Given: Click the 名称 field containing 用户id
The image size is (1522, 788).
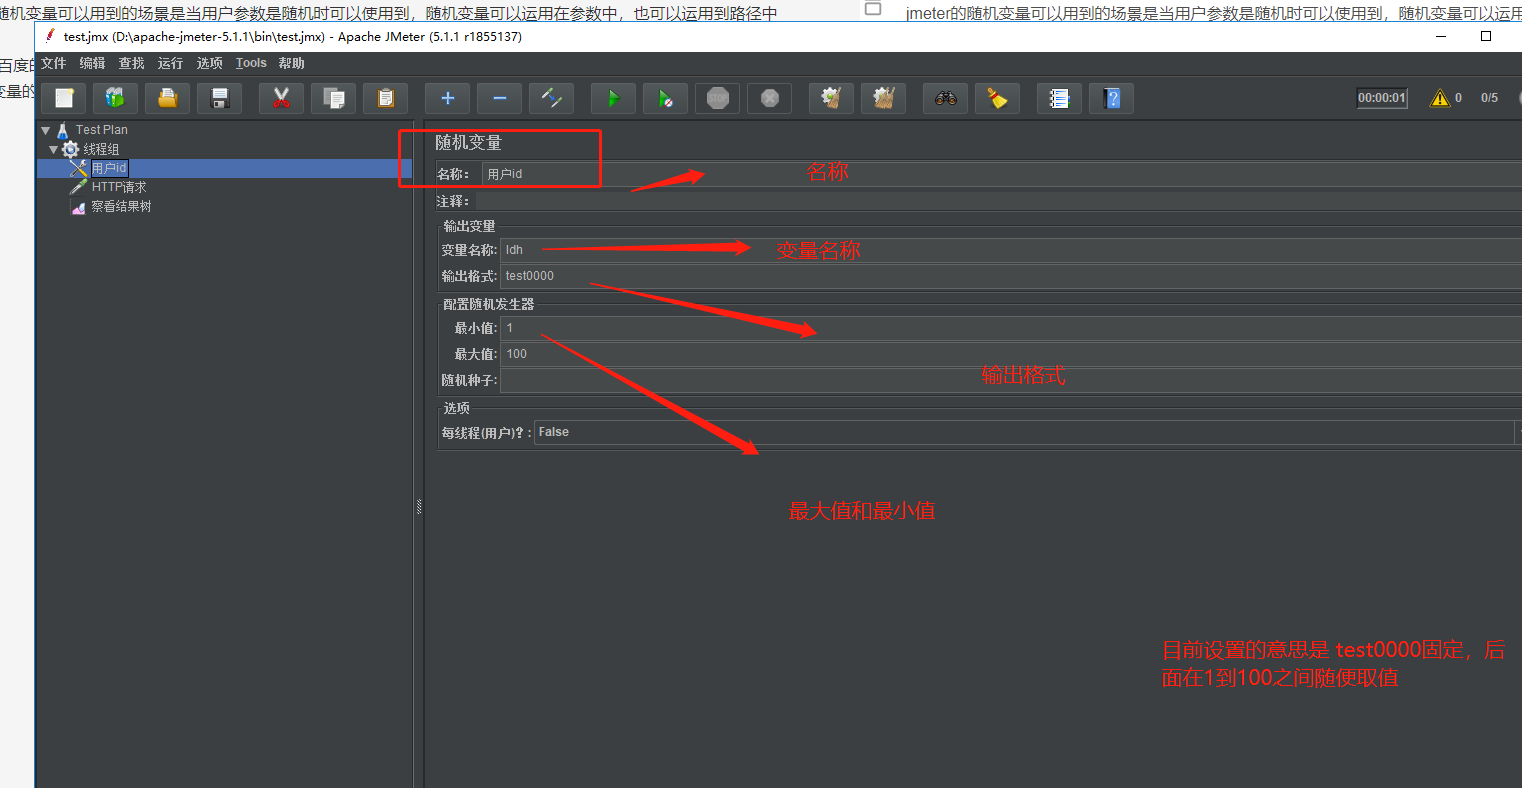Looking at the screenshot, I should click(x=1001, y=174).
